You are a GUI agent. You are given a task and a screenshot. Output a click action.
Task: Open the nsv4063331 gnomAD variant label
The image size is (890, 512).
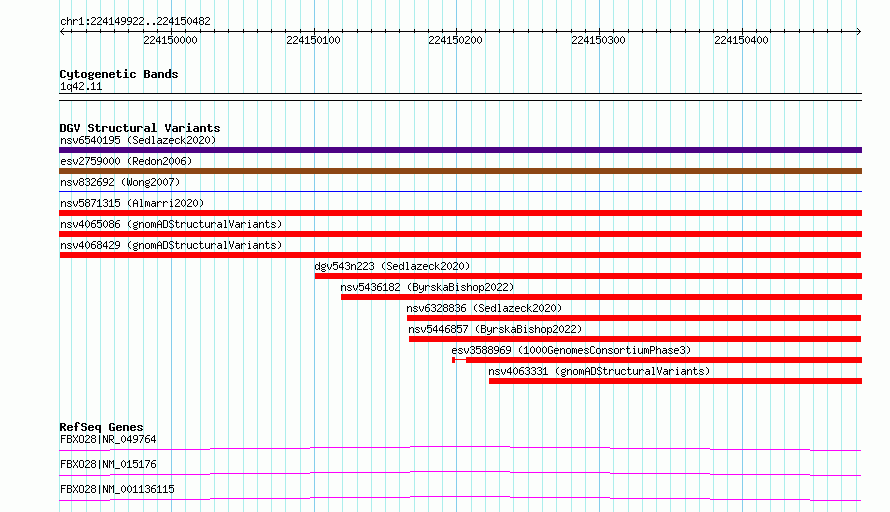(599, 371)
